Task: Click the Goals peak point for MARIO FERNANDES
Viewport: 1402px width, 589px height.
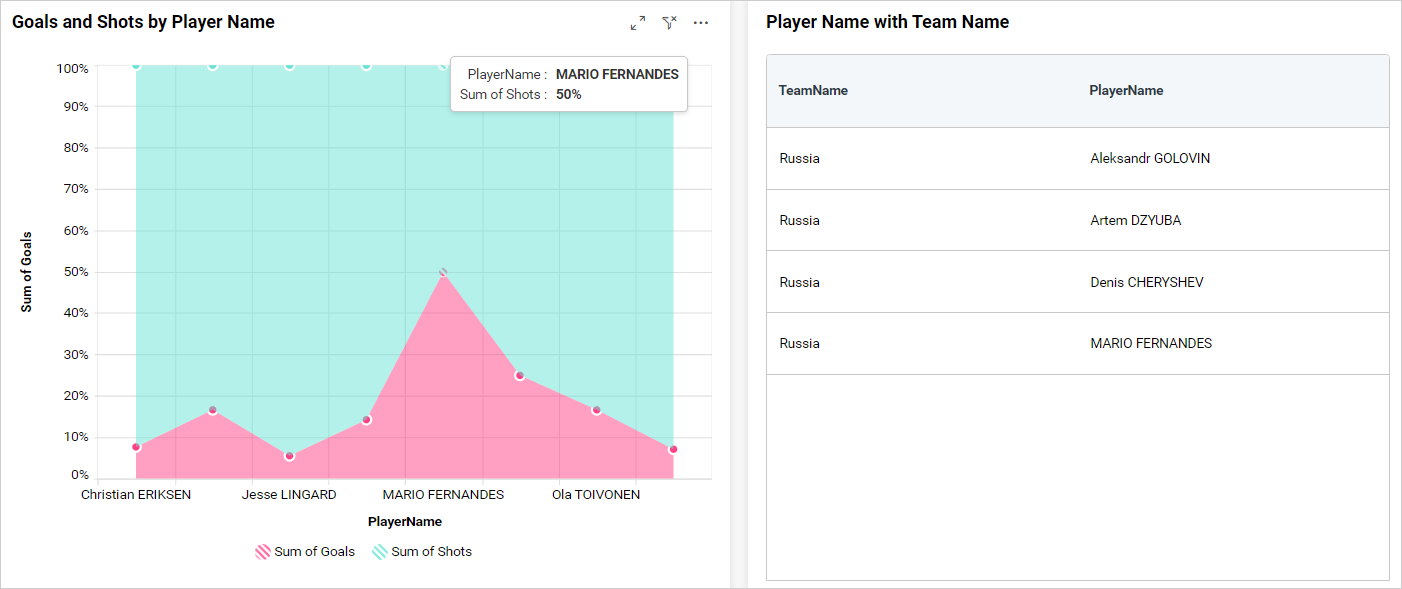Action: [443, 272]
